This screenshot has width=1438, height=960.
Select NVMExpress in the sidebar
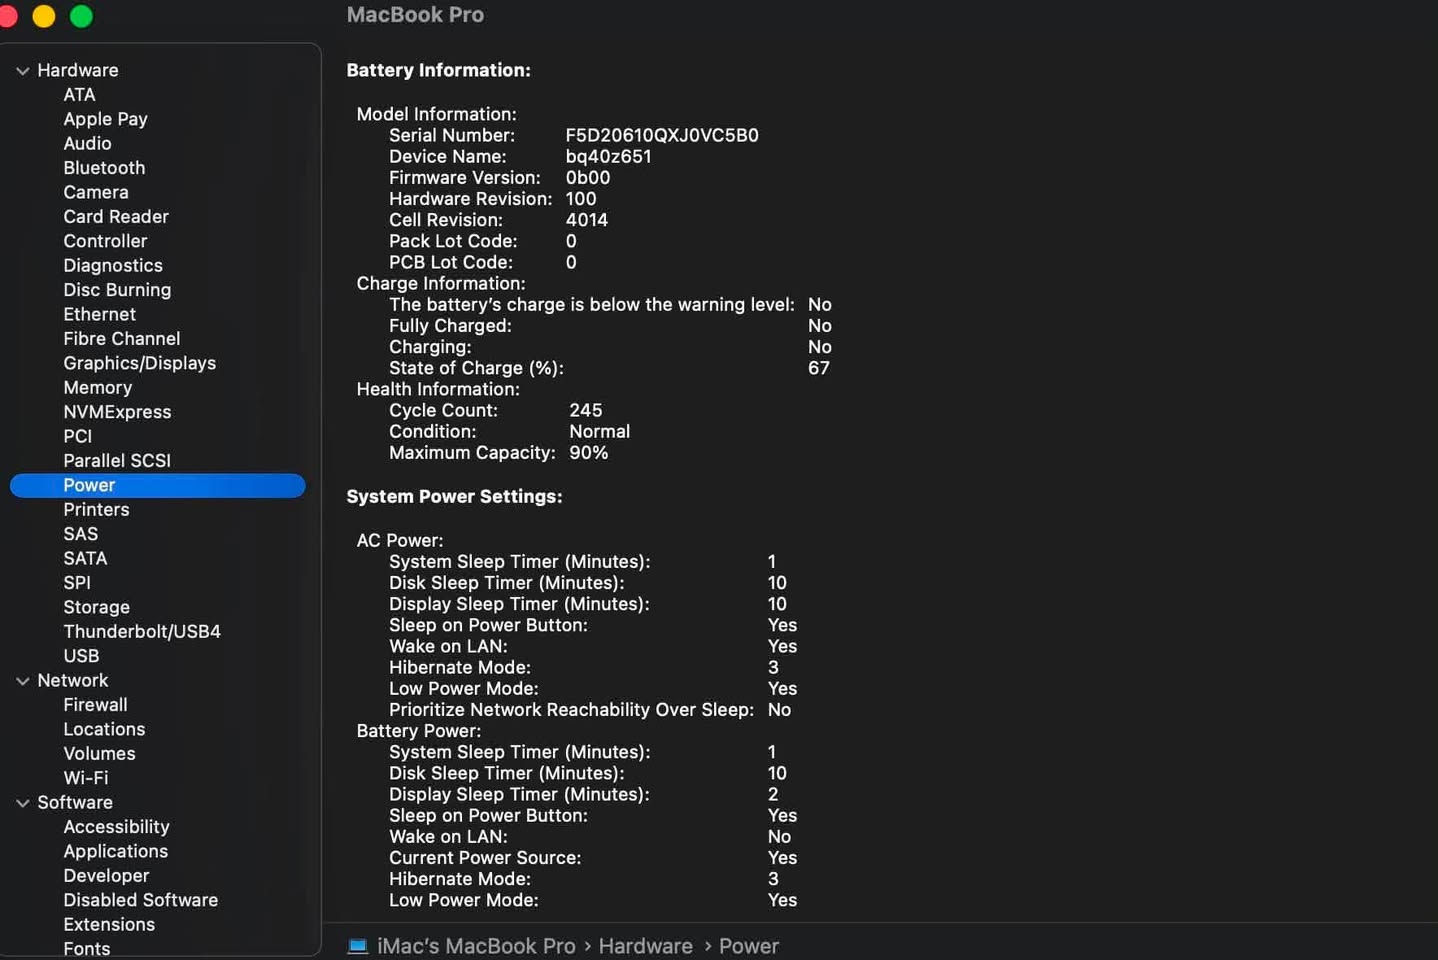click(117, 412)
